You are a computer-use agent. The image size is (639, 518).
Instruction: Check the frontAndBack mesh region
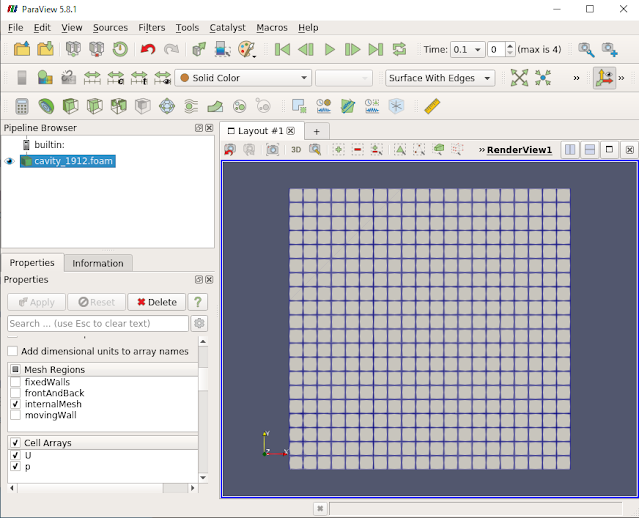pos(15,393)
